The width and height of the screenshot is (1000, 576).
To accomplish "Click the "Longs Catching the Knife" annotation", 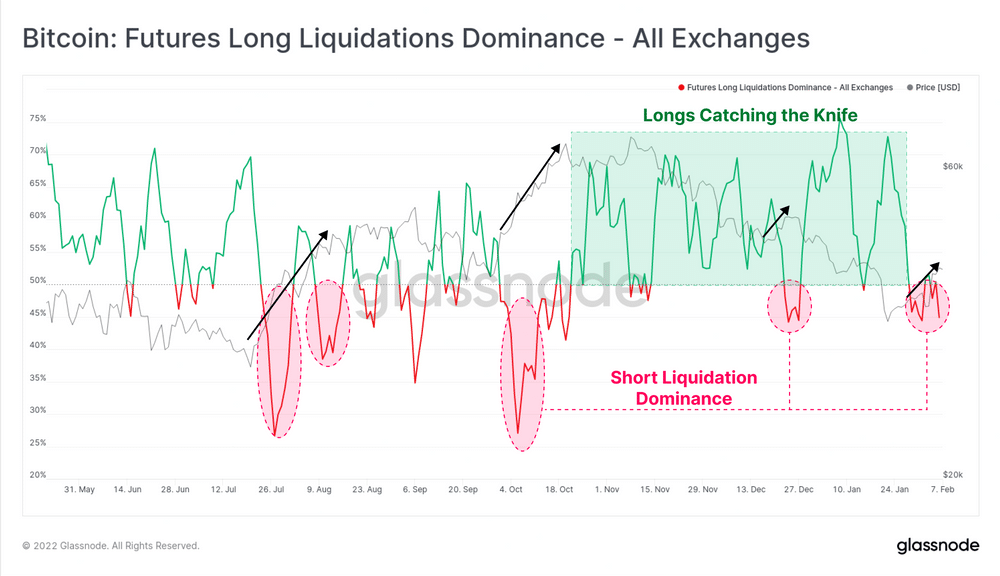I will click(750, 115).
